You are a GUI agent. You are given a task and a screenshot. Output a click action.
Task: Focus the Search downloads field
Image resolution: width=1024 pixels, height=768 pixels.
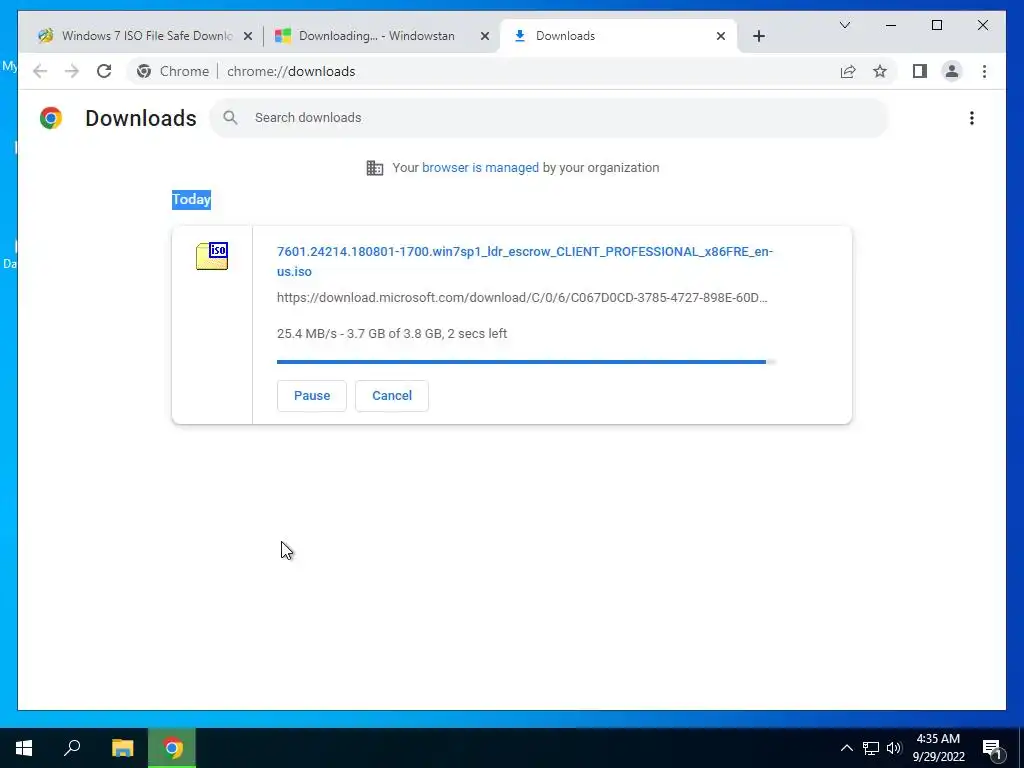[549, 118]
